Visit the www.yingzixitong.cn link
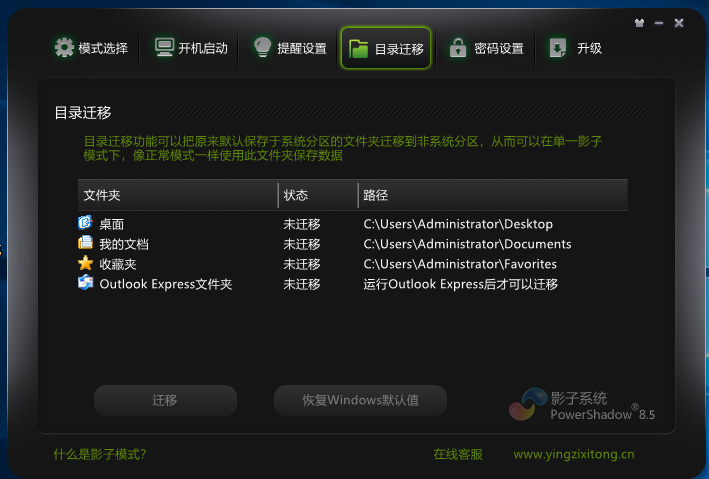 574,454
